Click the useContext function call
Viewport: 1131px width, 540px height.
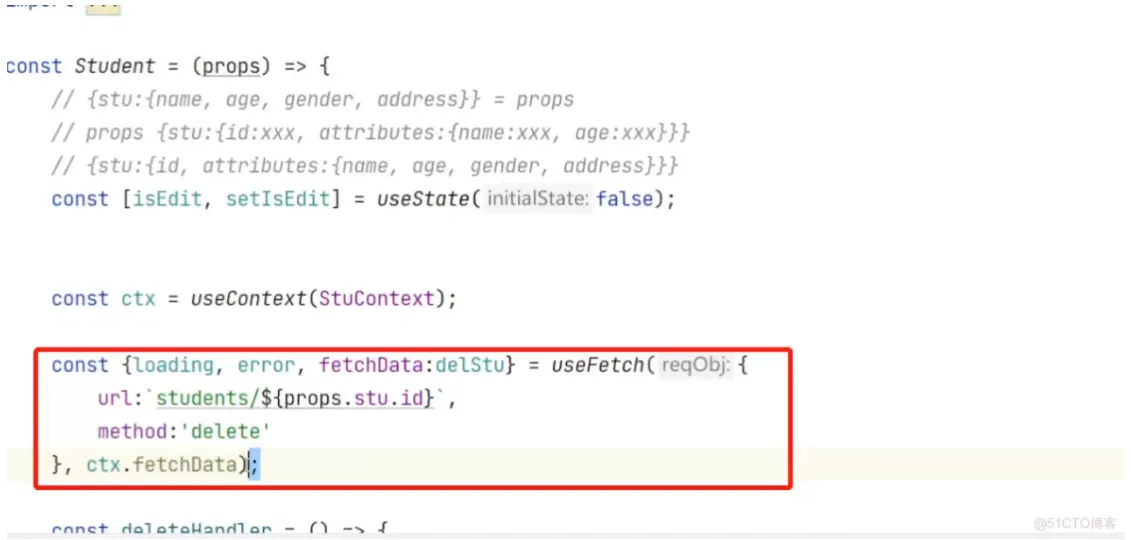(x=249, y=298)
